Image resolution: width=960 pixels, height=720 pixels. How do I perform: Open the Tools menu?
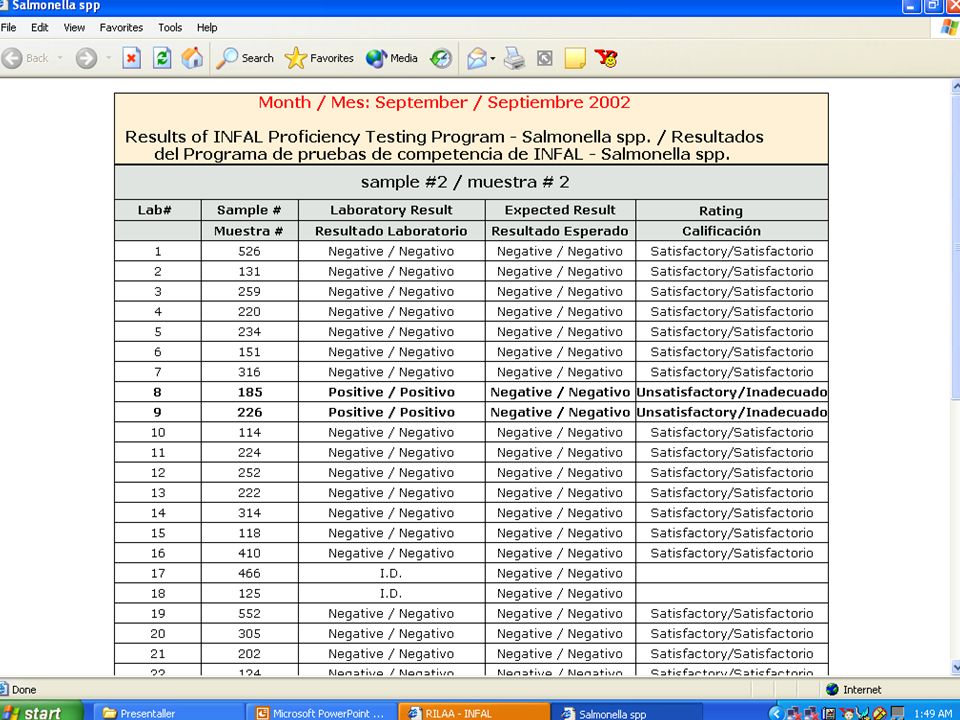pos(170,28)
